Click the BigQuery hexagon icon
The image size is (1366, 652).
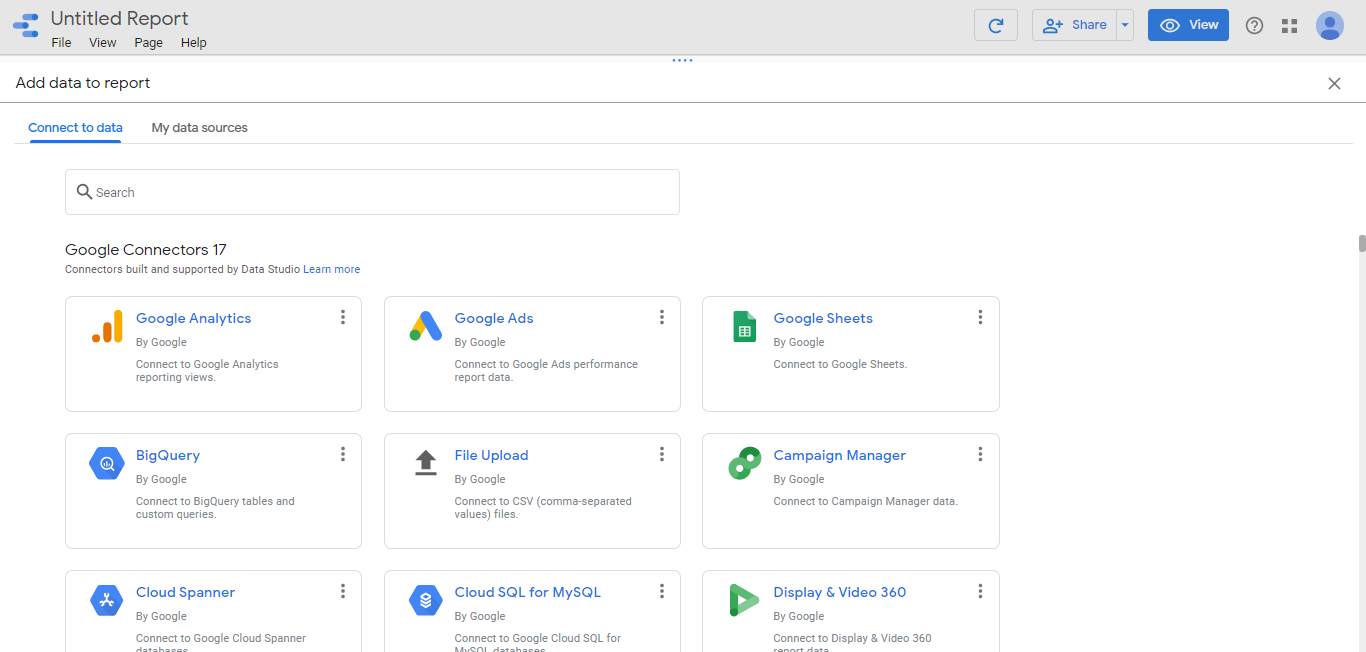click(x=106, y=464)
